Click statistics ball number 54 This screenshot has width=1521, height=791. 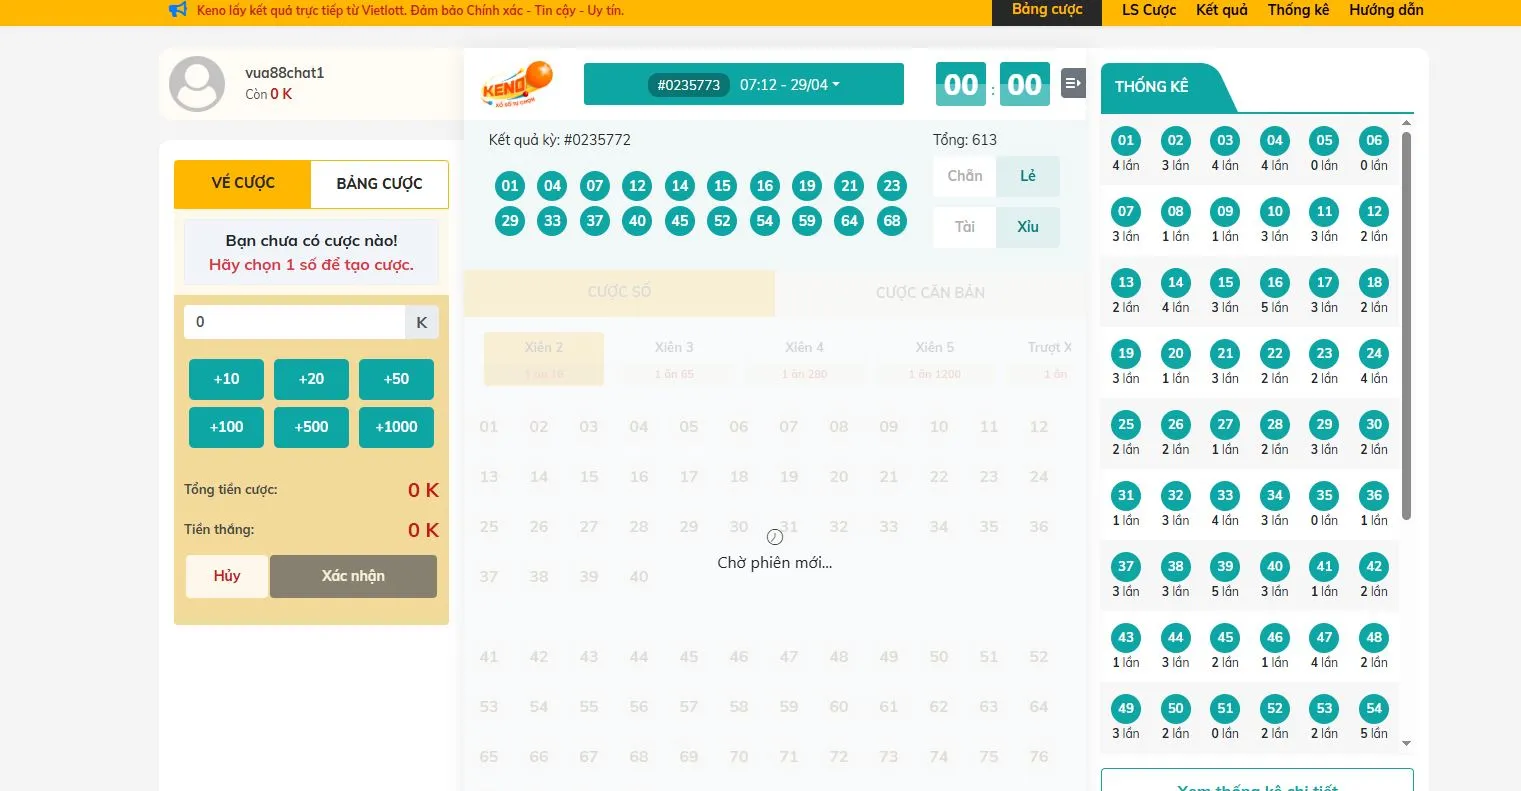[x=1373, y=709]
